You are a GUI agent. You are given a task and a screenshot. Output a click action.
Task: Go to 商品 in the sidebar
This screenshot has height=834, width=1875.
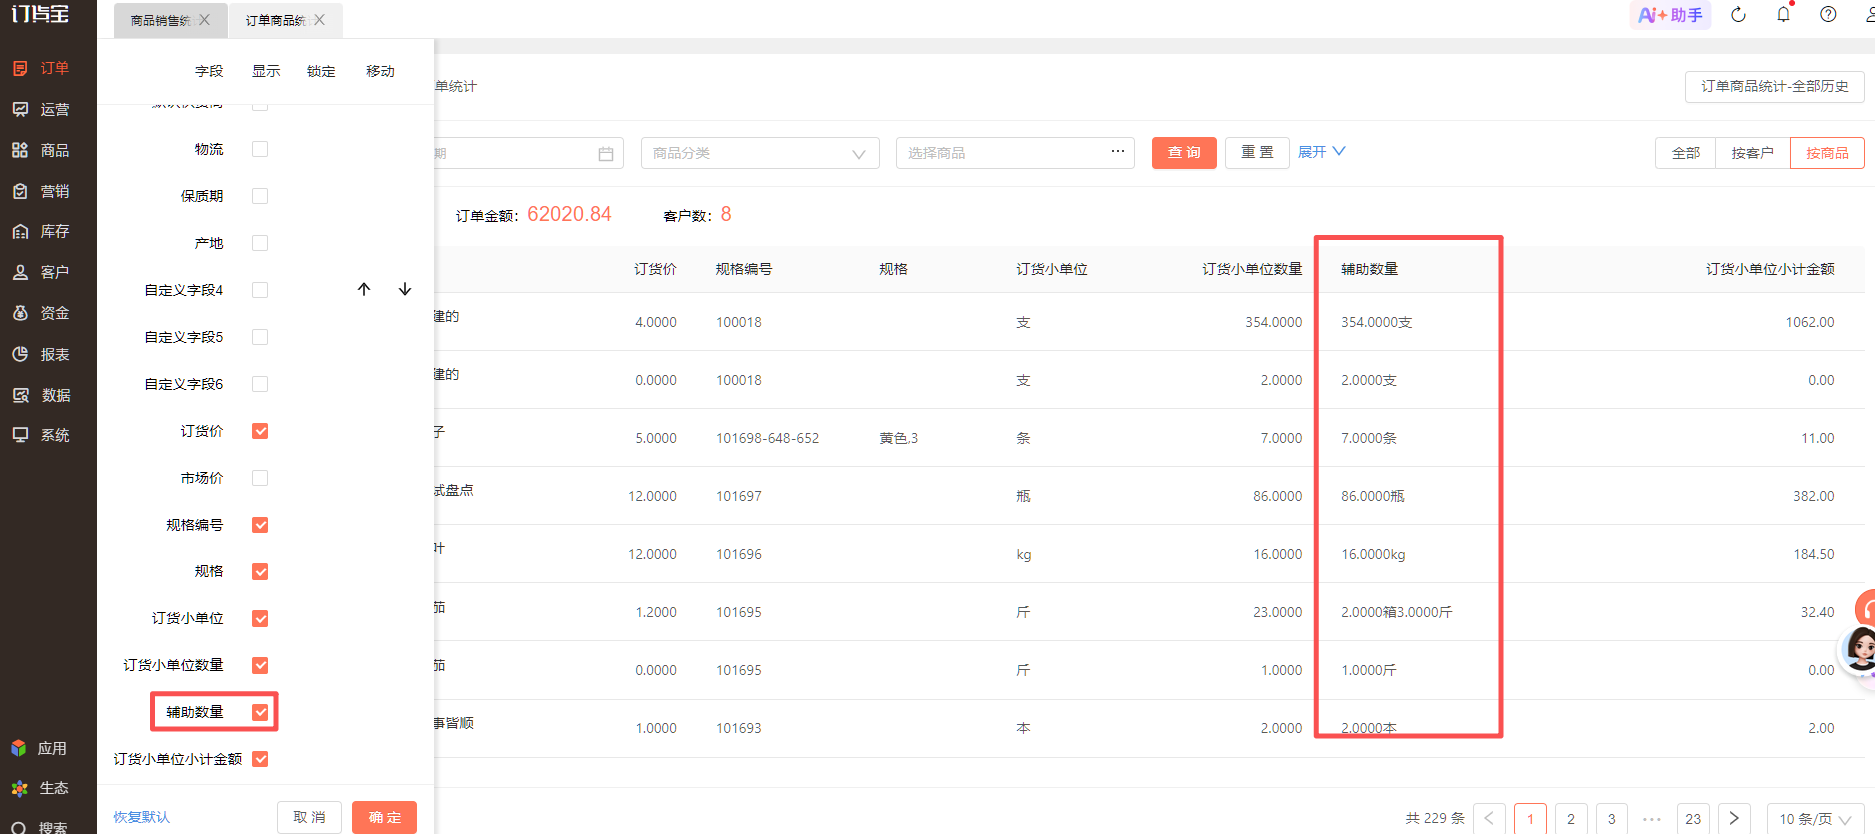[41, 150]
